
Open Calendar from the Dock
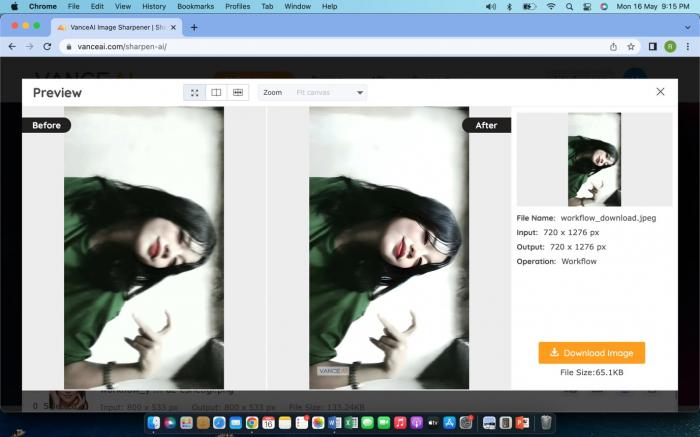point(268,422)
